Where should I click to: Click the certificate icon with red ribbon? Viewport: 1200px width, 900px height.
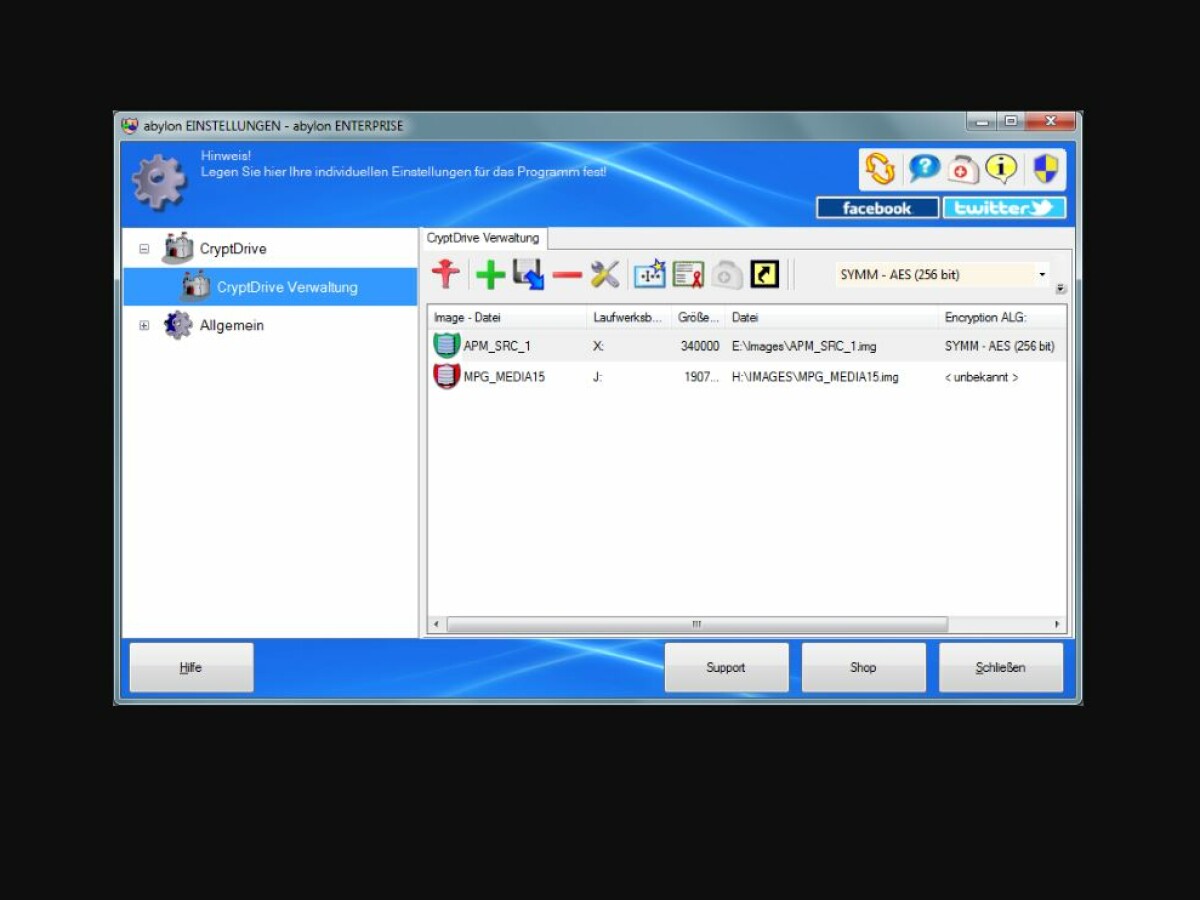tap(688, 274)
